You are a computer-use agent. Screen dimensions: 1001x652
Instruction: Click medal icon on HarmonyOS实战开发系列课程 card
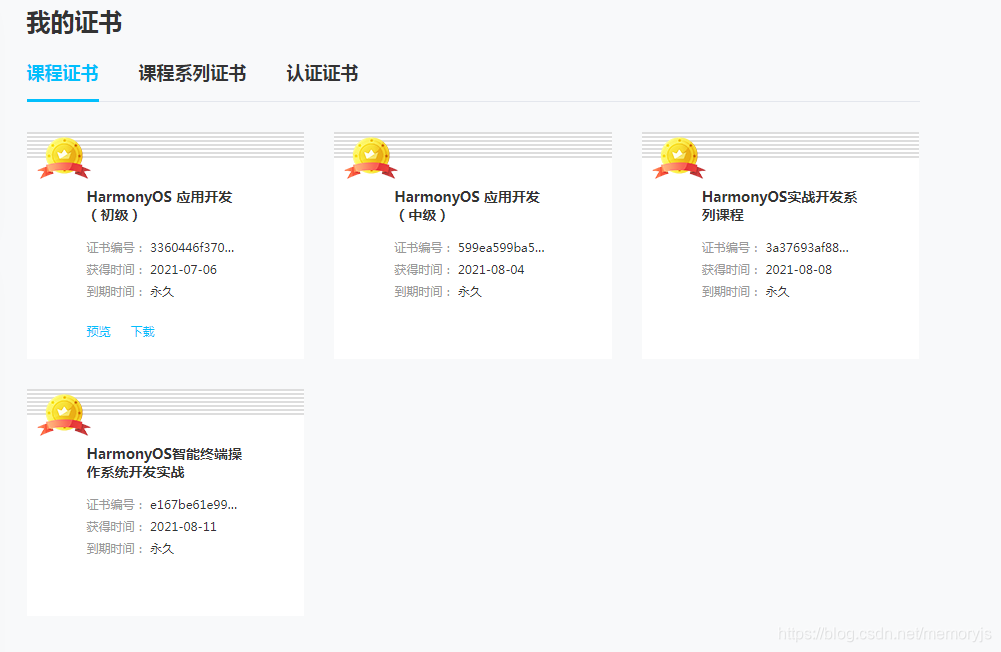pos(679,158)
